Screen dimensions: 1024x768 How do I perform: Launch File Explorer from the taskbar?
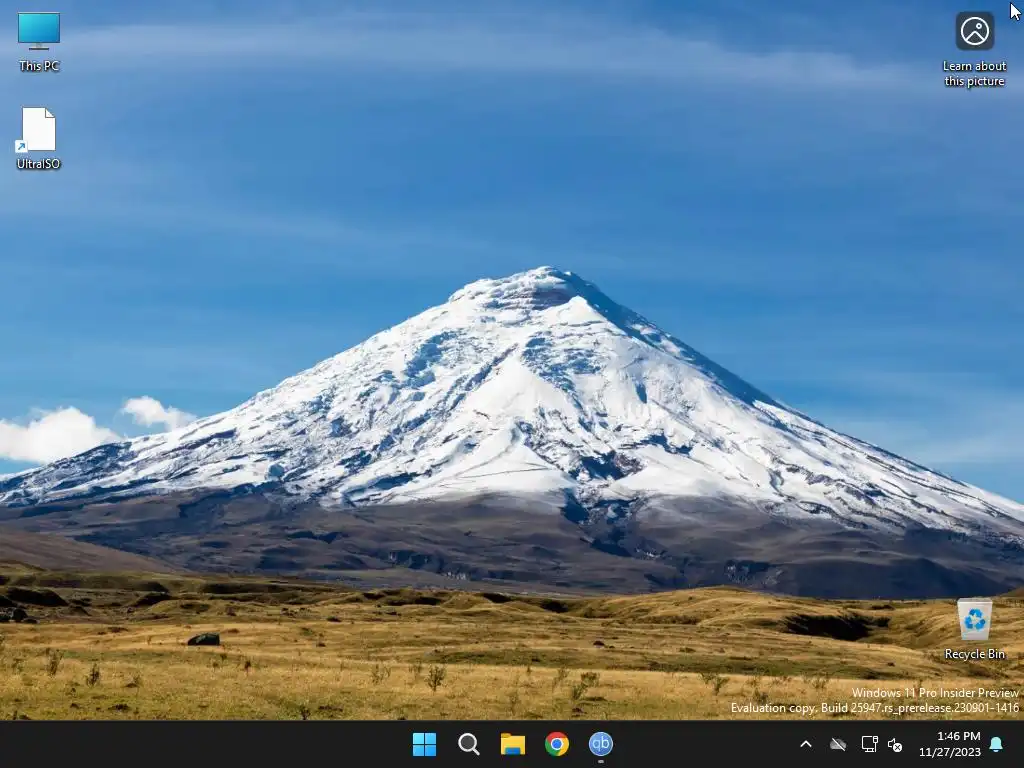pyautogui.click(x=513, y=744)
